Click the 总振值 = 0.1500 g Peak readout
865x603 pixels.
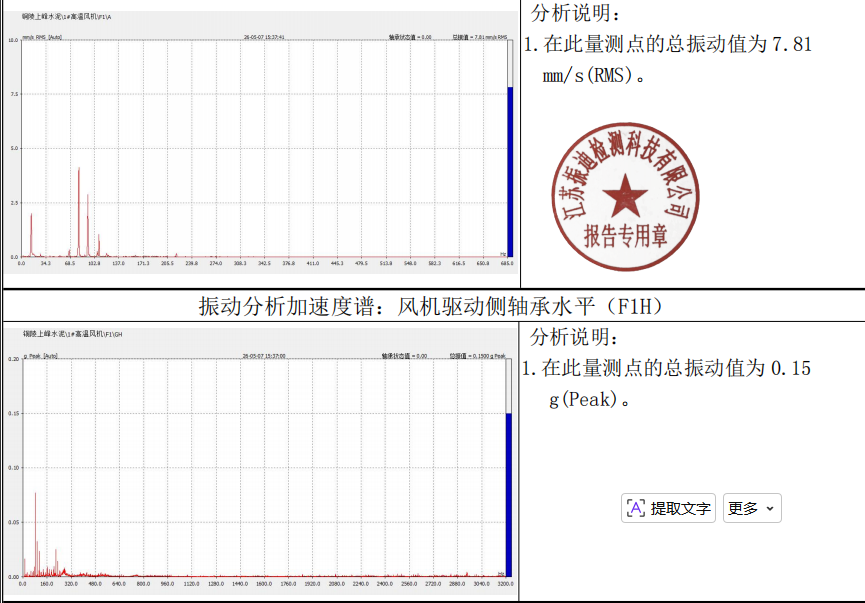click(x=477, y=356)
